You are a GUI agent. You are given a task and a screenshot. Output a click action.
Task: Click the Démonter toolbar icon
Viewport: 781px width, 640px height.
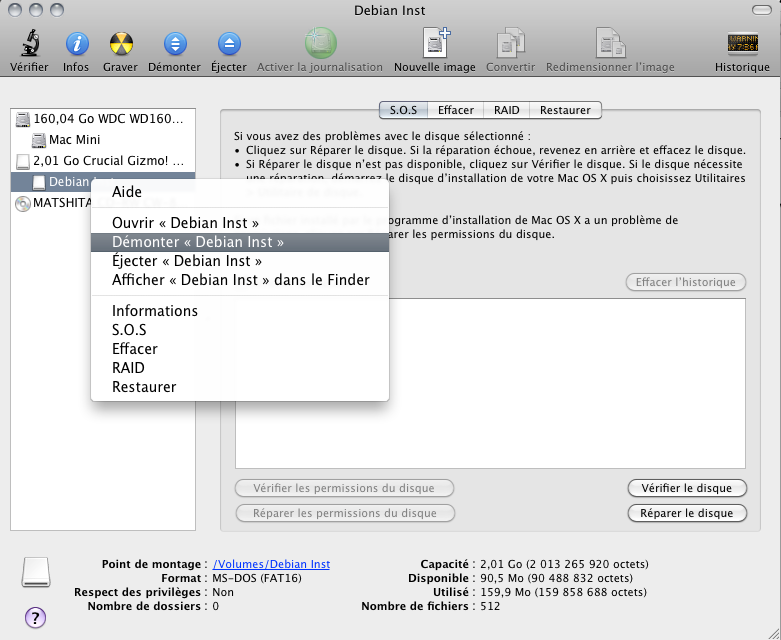pos(174,44)
